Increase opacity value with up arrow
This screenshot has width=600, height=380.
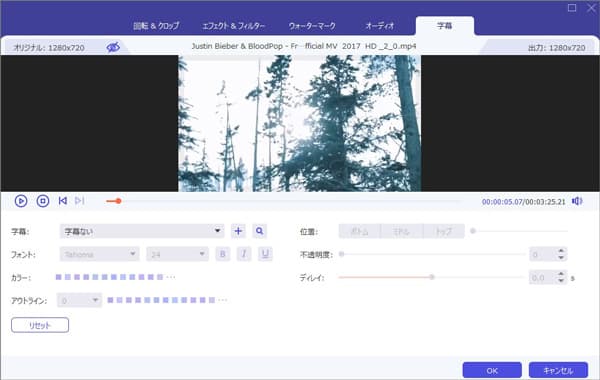pos(561,251)
